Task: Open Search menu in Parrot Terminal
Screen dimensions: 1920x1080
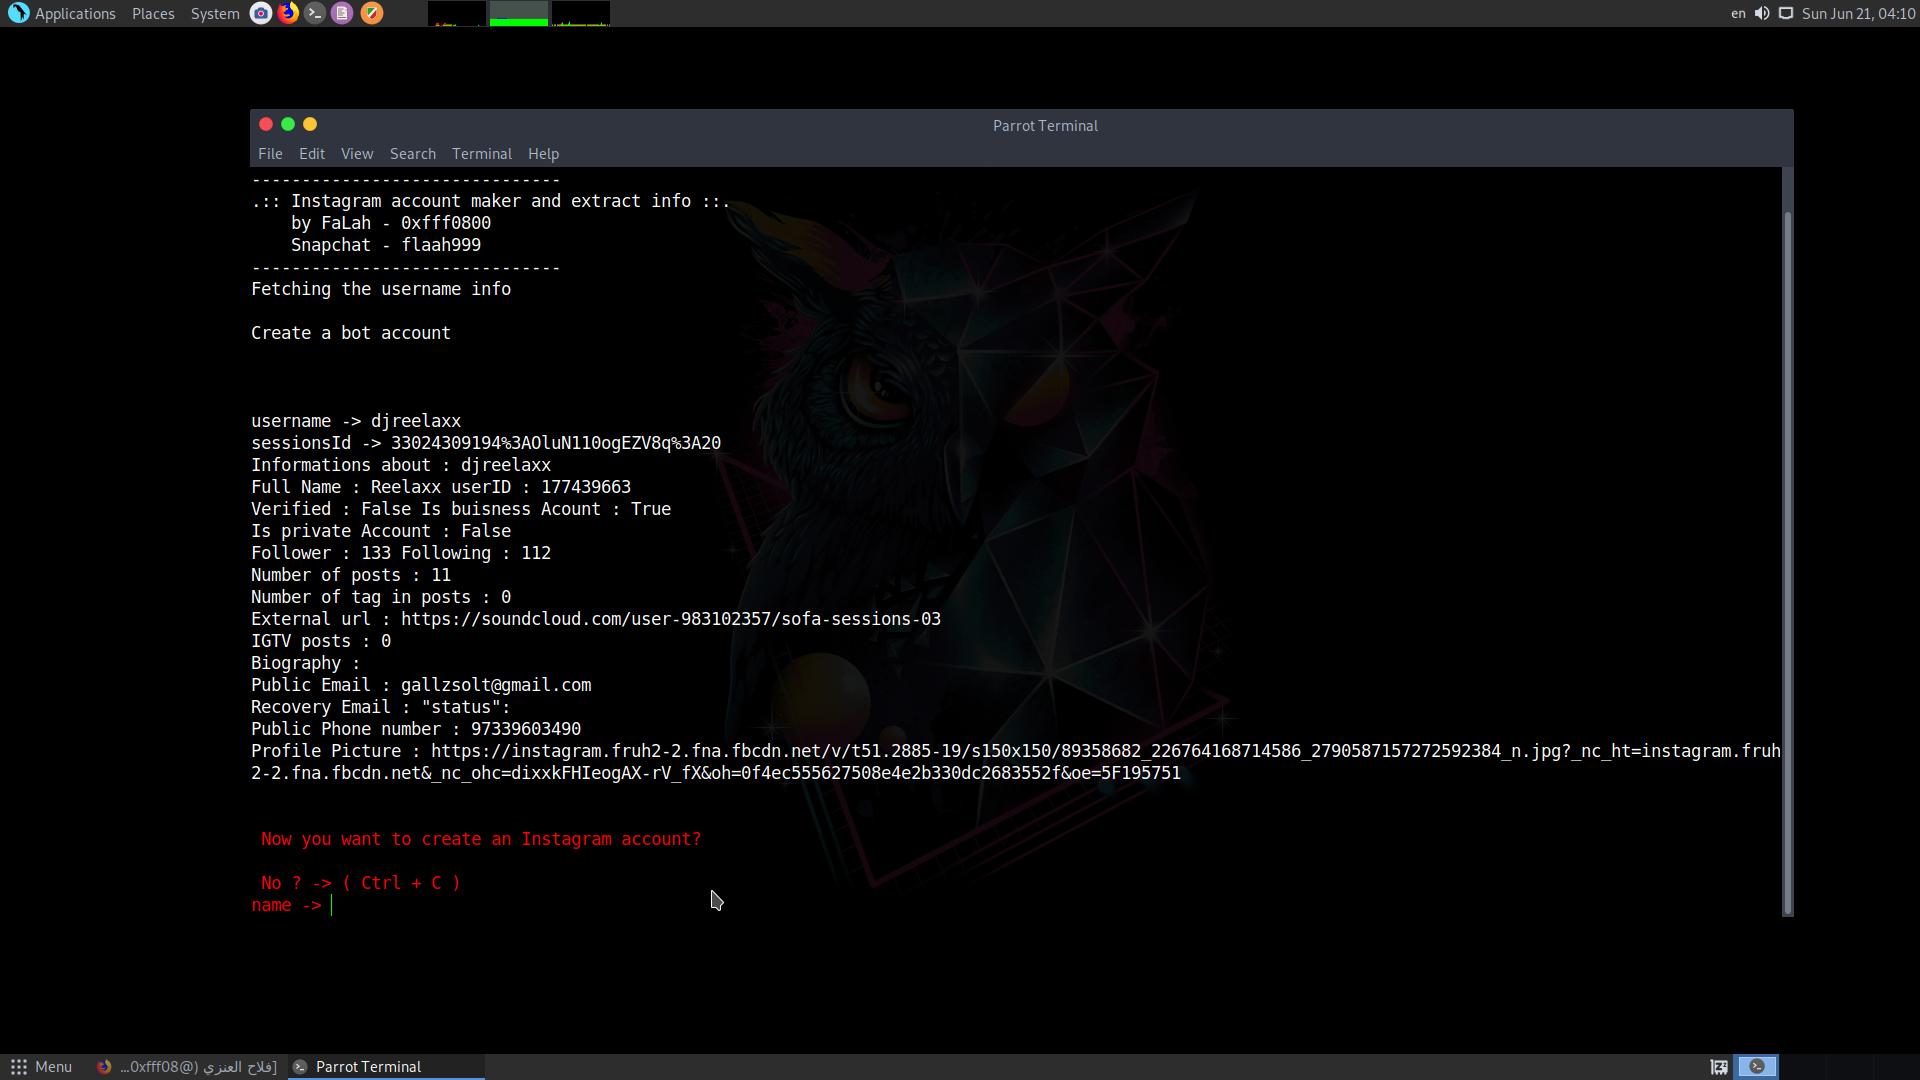Action: click(x=412, y=154)
